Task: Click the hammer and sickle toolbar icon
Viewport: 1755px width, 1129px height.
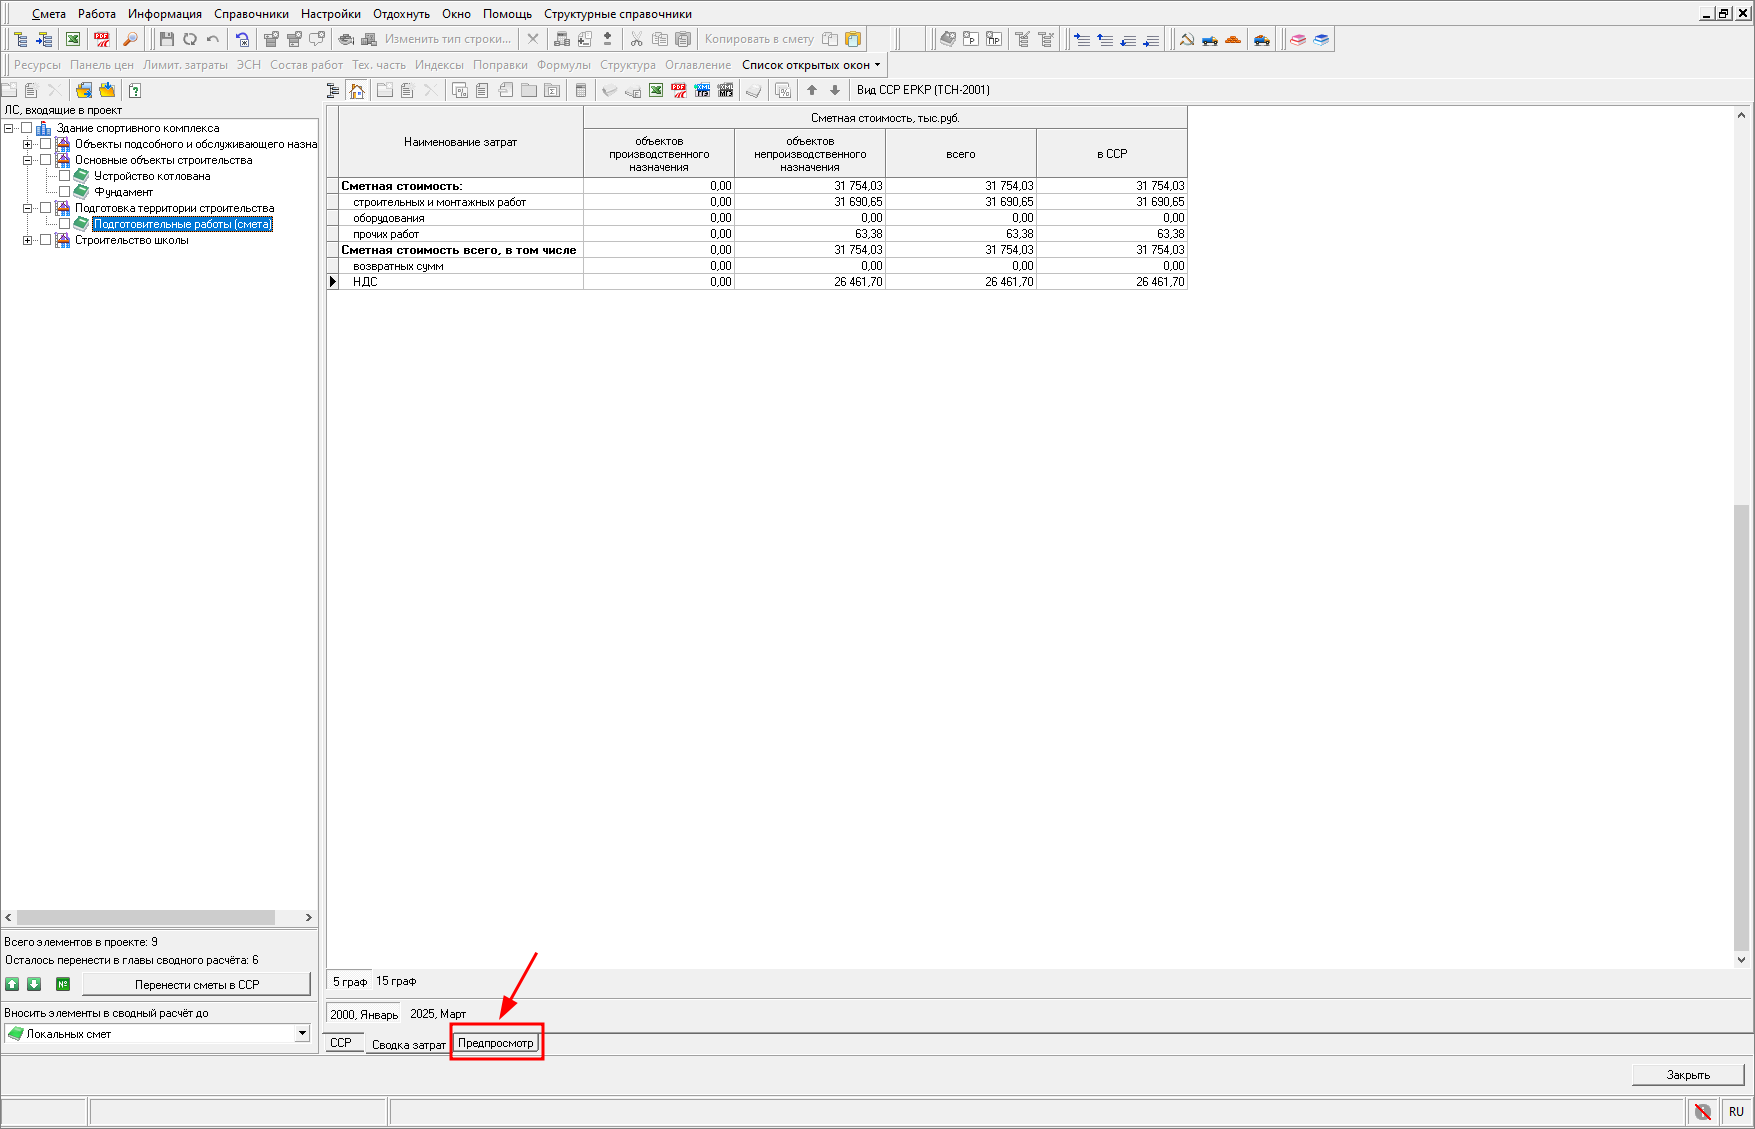Action: click(1187, 39)
